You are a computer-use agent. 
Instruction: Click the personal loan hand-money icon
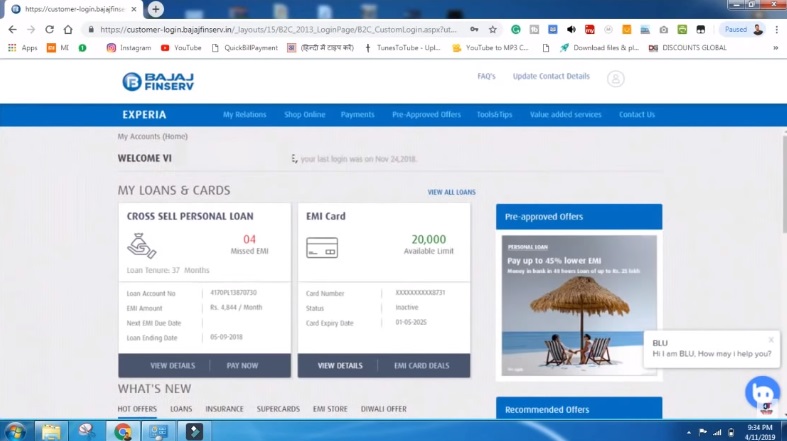142,246
